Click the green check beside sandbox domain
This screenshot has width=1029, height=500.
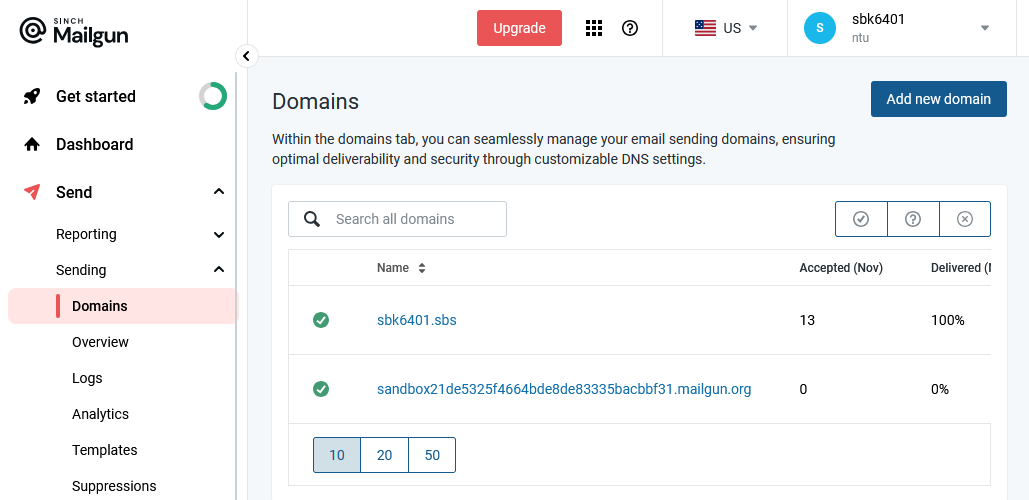(321, 389)
